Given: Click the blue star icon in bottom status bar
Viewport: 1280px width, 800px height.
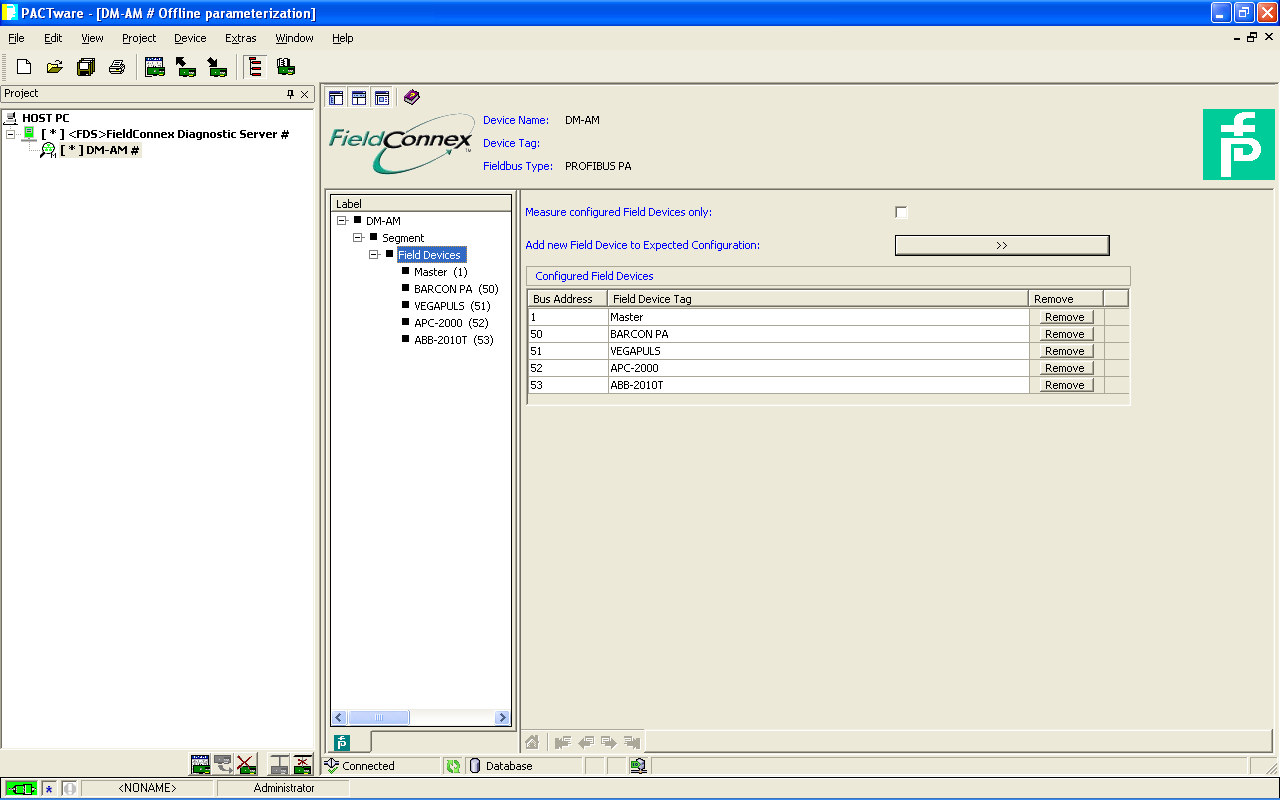Looking at the screenshot, I should pyautogui.click(x=49, y=789).
